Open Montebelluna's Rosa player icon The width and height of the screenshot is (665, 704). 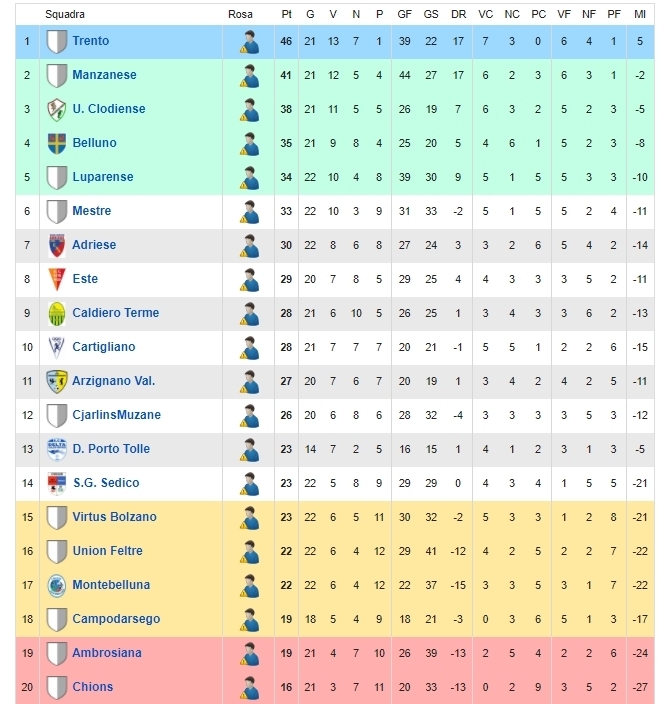pos(249,586)
